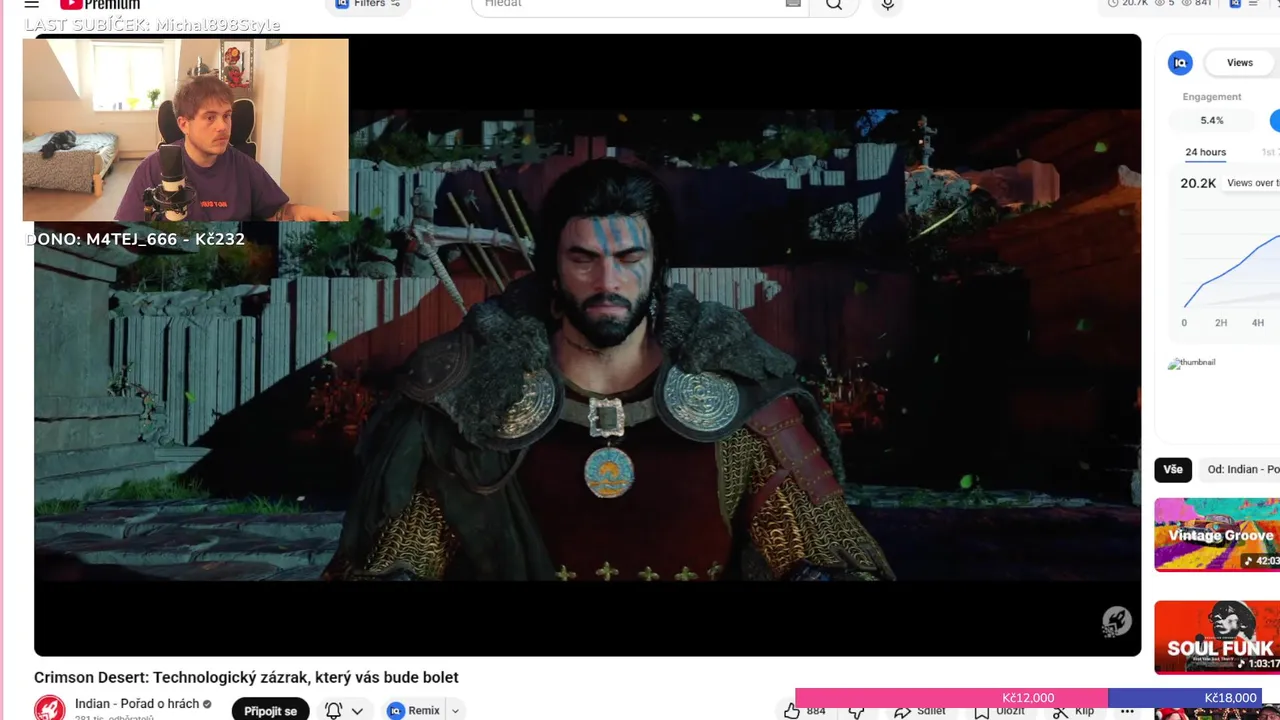
Task: Open the YouTube hamburger guide menu
Action: pos(31,4)
